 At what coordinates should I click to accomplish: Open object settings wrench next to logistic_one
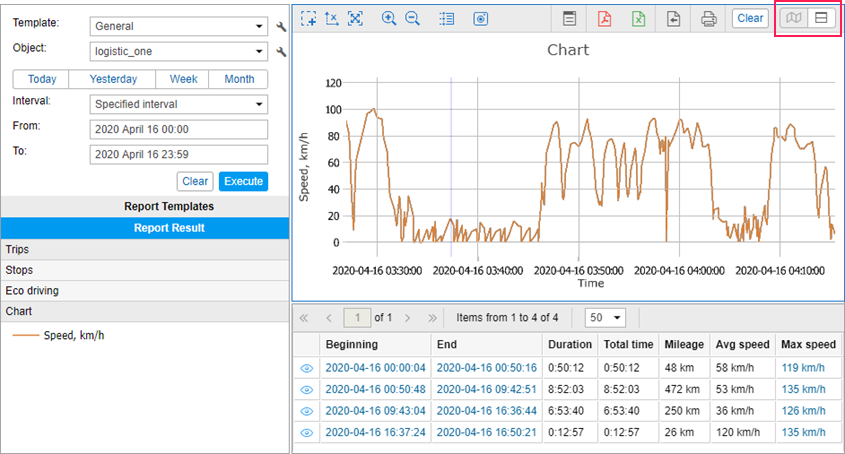coord(281,52)
